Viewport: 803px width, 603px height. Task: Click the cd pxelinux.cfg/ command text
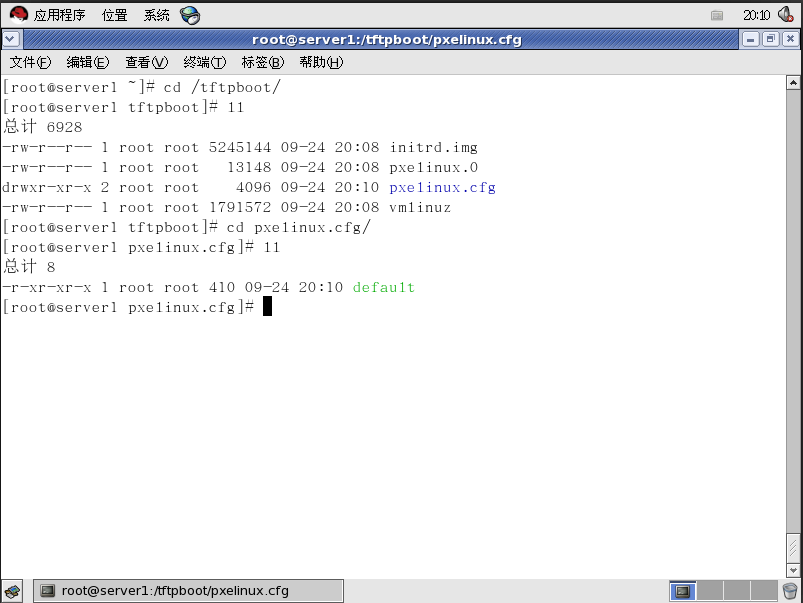tap(298, 227)
